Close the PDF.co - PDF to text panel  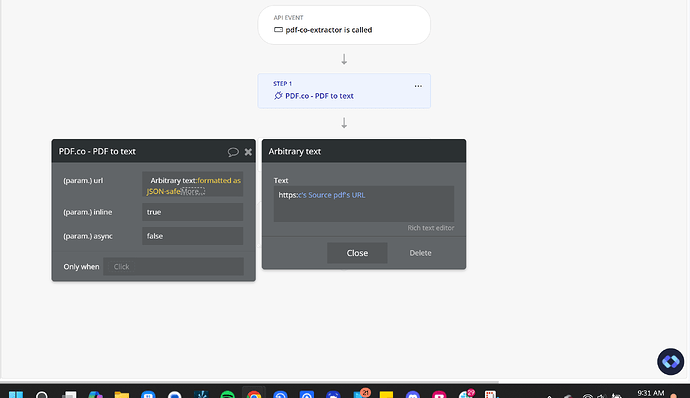(x=248, y=152)
